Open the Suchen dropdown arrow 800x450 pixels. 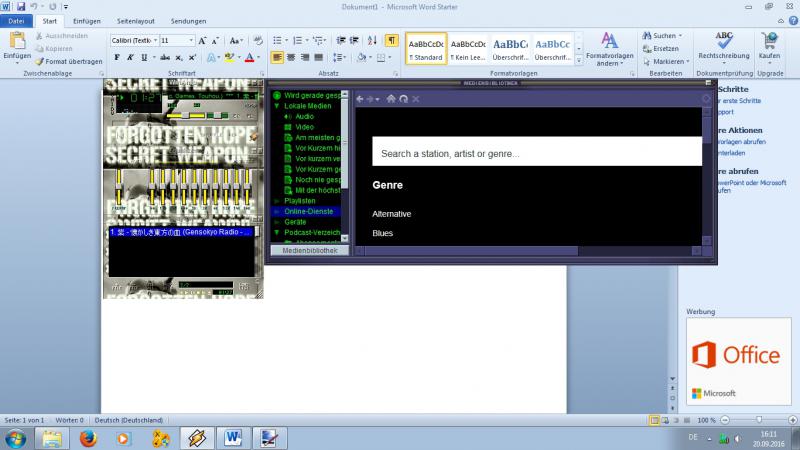pos(681,36)
